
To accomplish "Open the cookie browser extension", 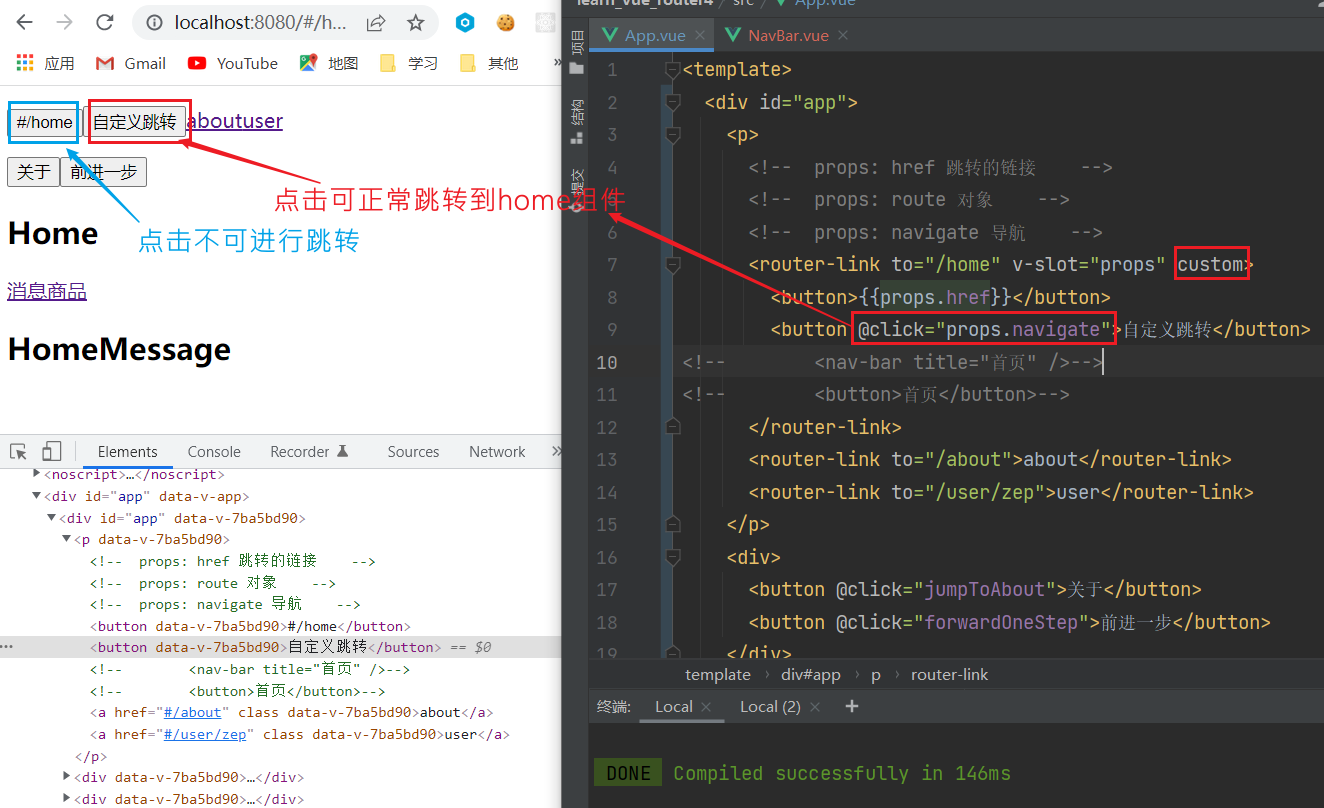I will [506, 22].
